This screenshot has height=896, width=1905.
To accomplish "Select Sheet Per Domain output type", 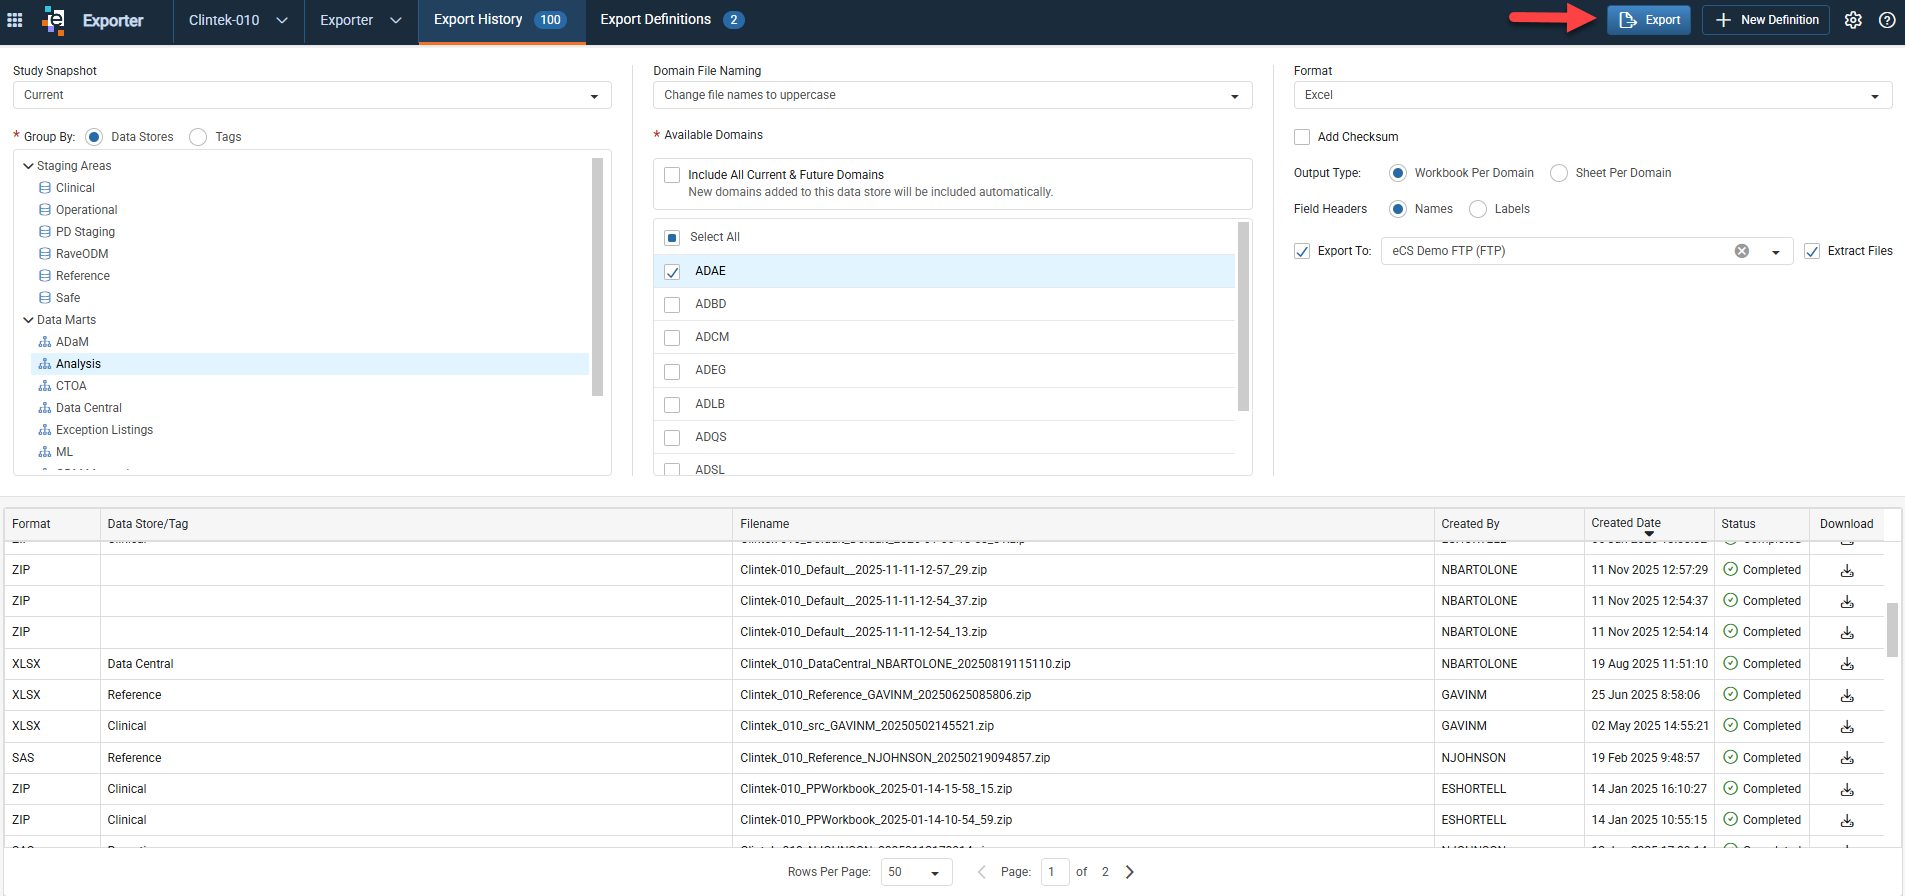I will point(1559,173).
